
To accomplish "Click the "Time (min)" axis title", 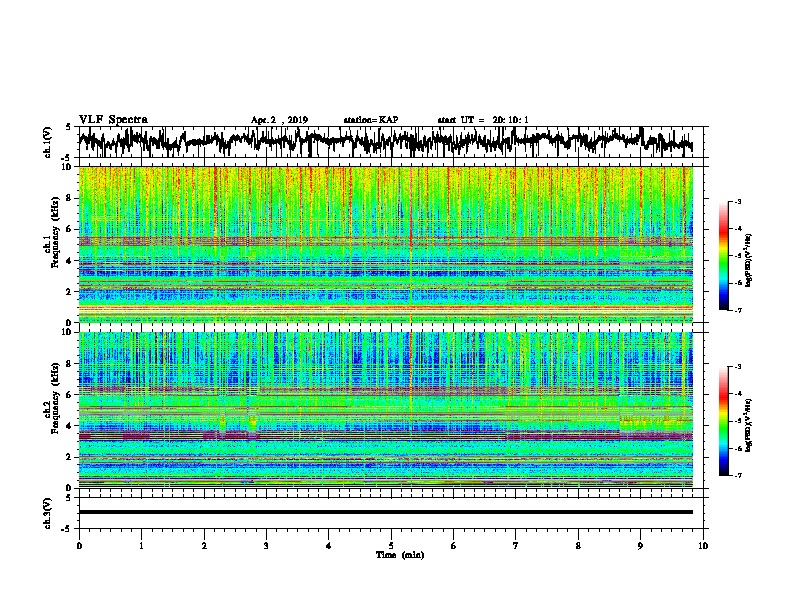I will 400,555.
